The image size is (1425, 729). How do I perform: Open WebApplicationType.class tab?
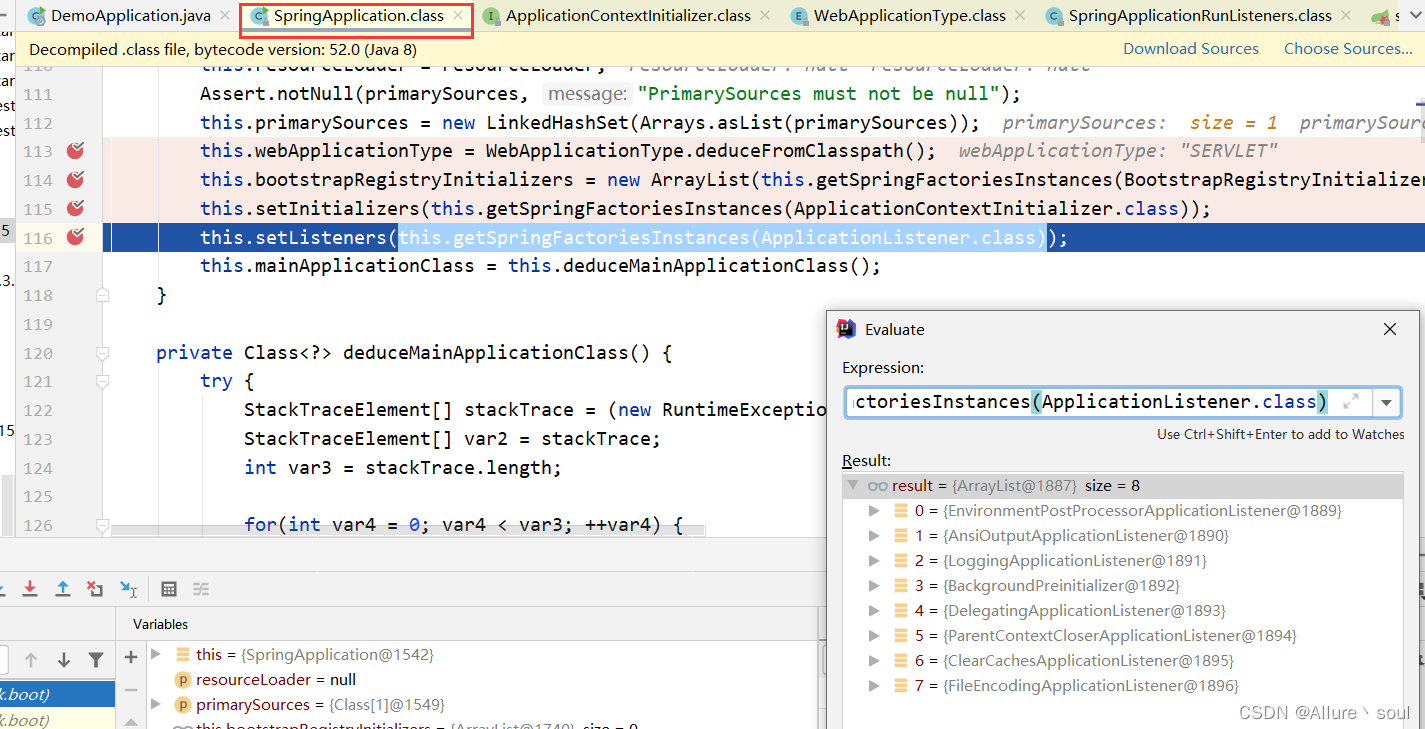point(909,16)
